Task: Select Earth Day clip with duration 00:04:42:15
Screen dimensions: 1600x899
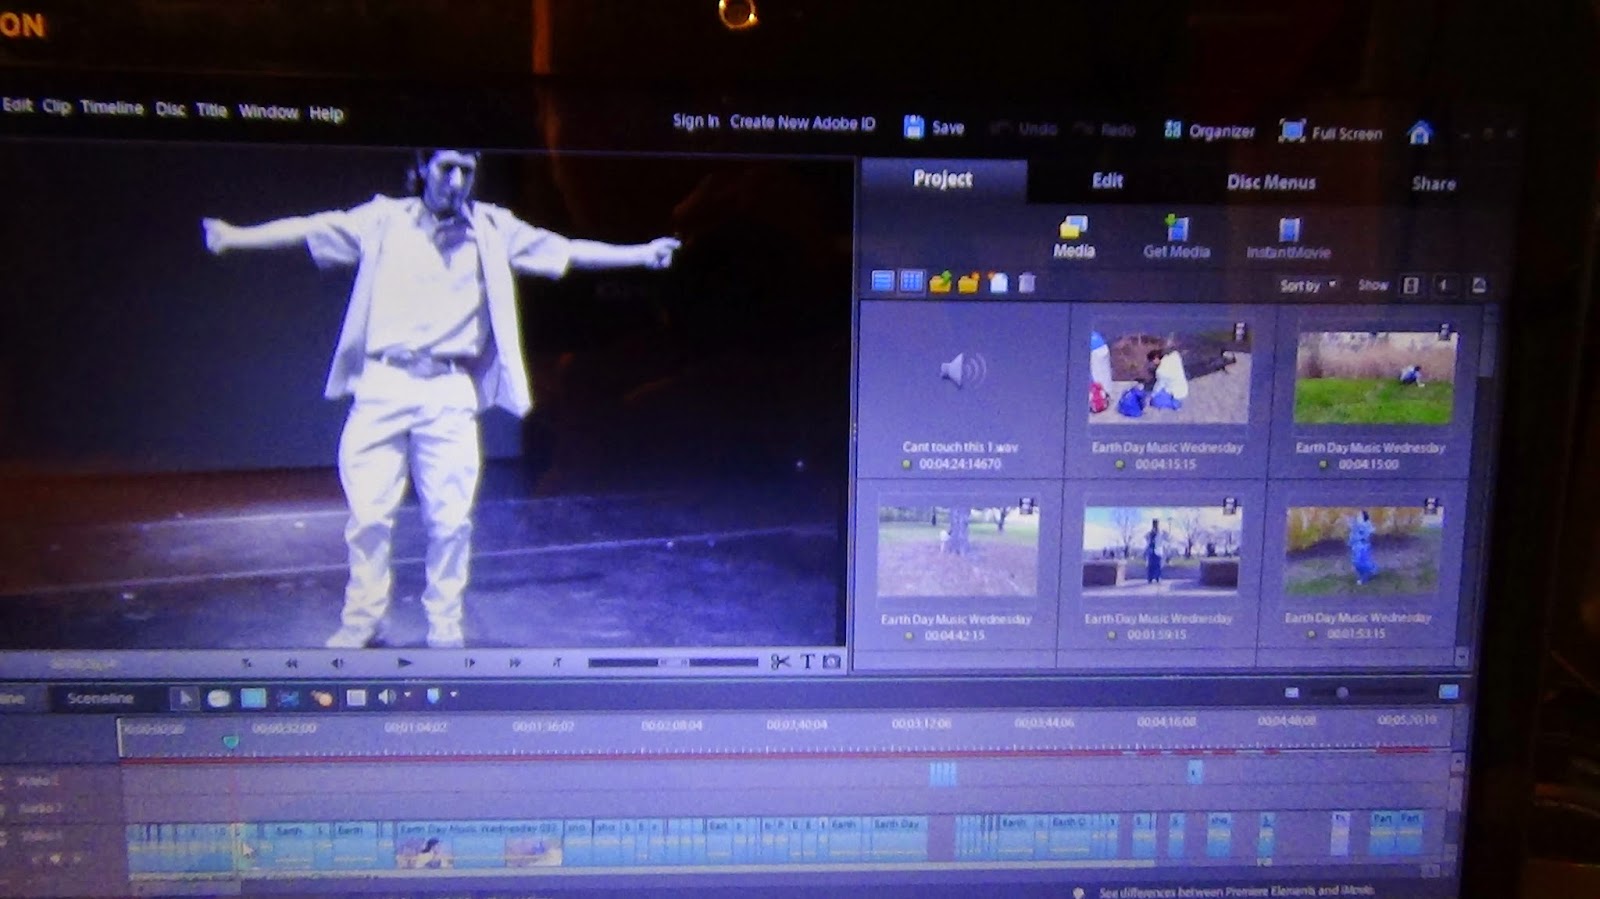Action: tap(957, 568)
